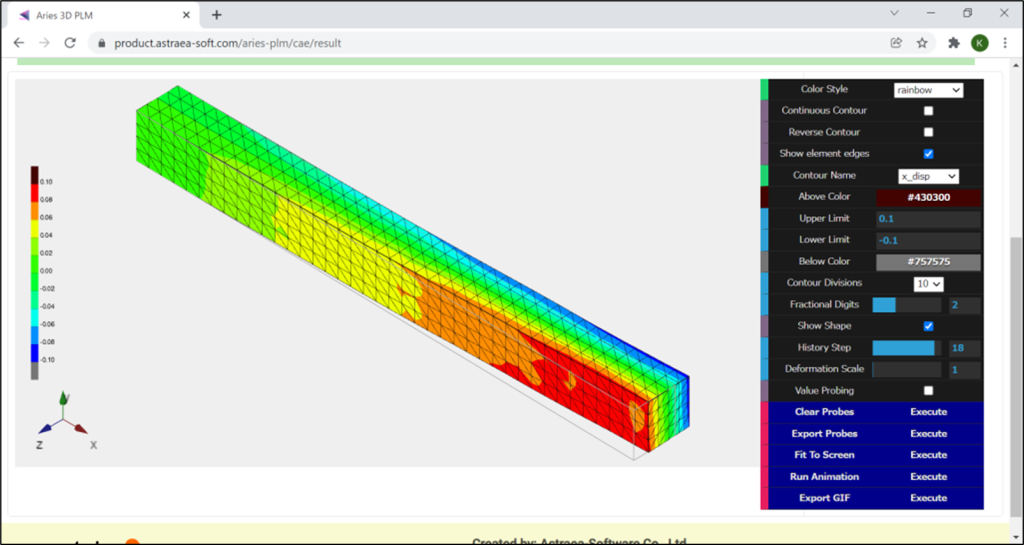
Task: Click the browser forward arrow
Action: coord(44,43)
